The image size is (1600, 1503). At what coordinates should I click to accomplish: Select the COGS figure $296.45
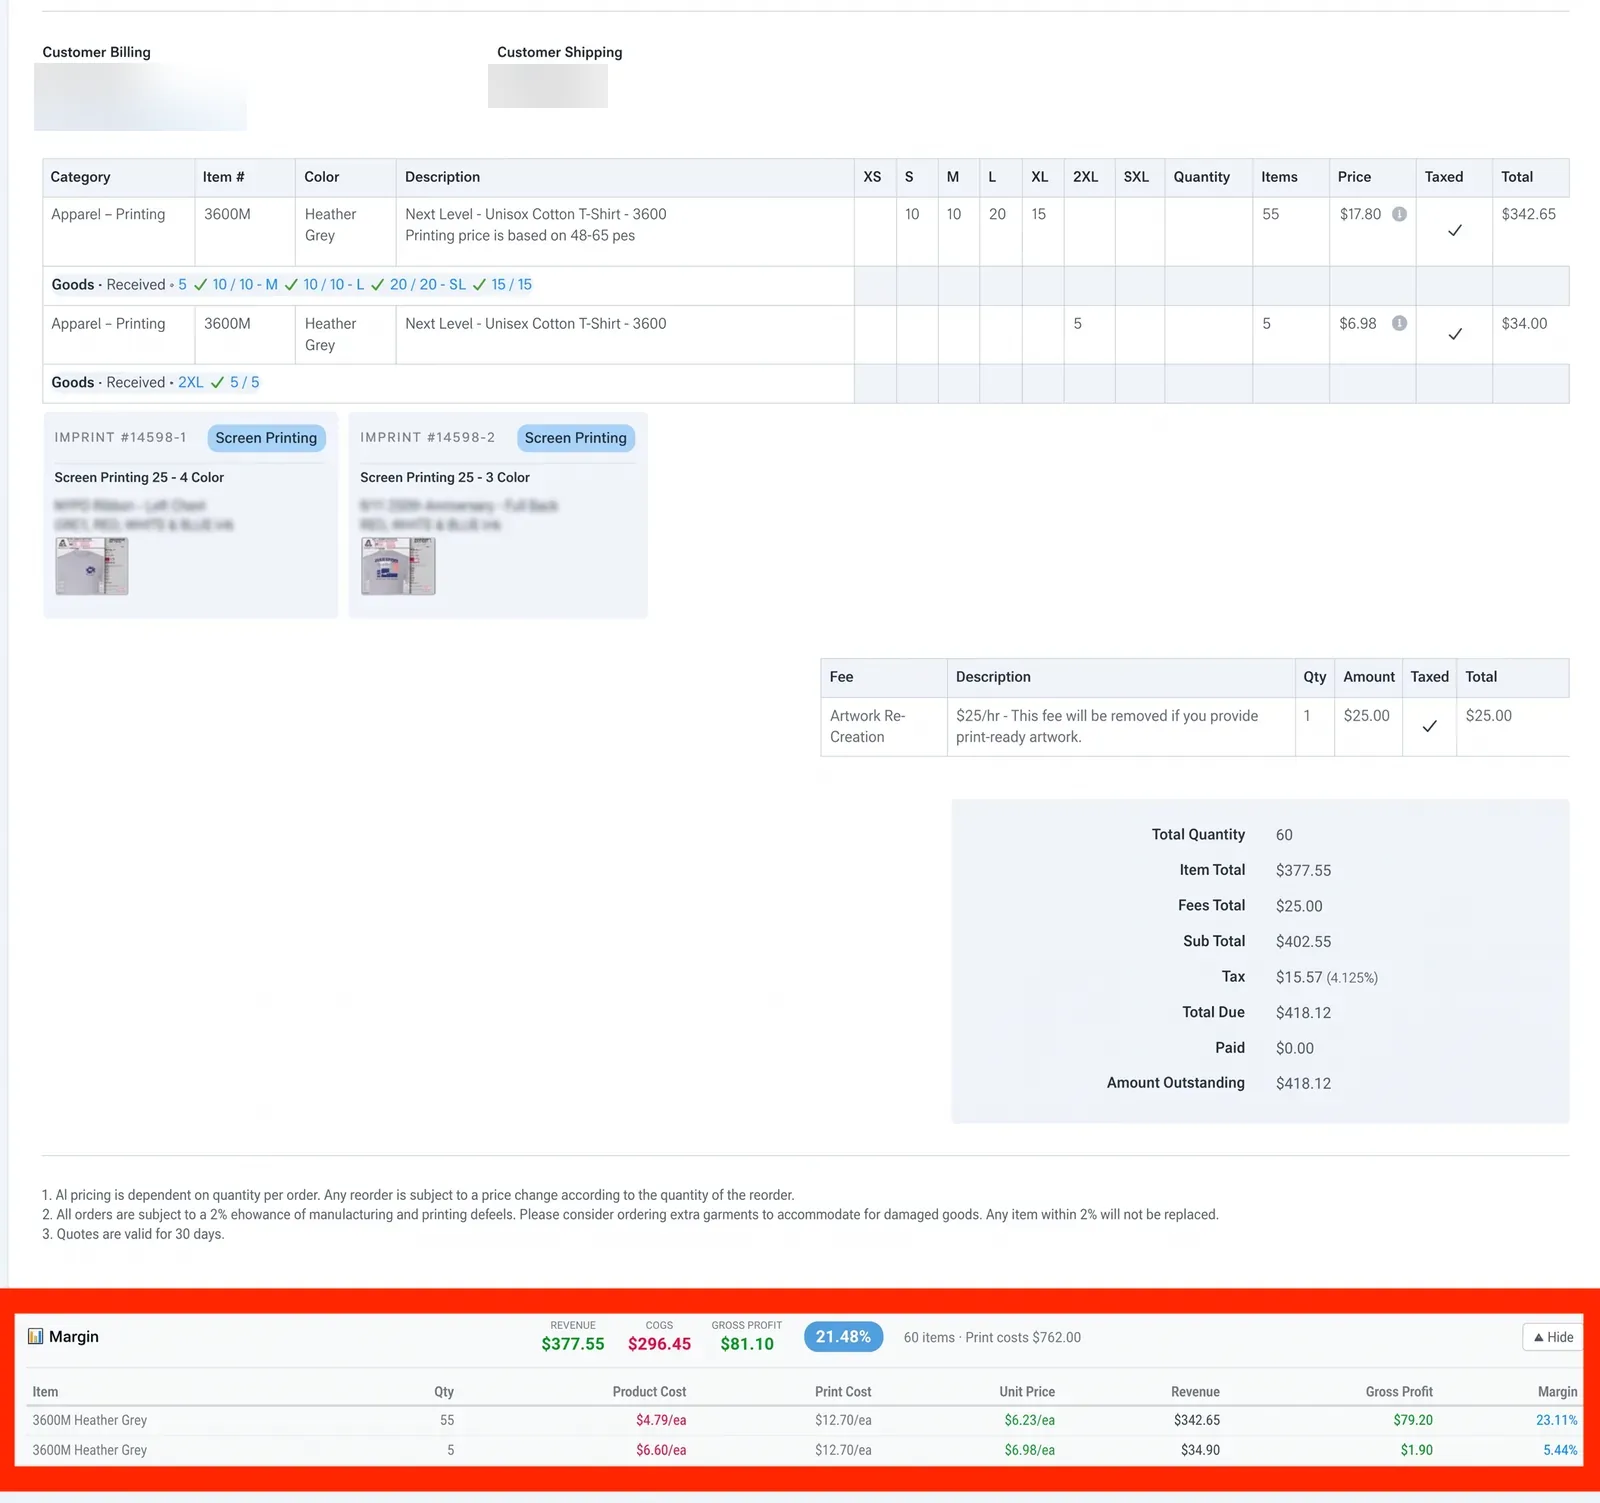[x=659, y=1344]
